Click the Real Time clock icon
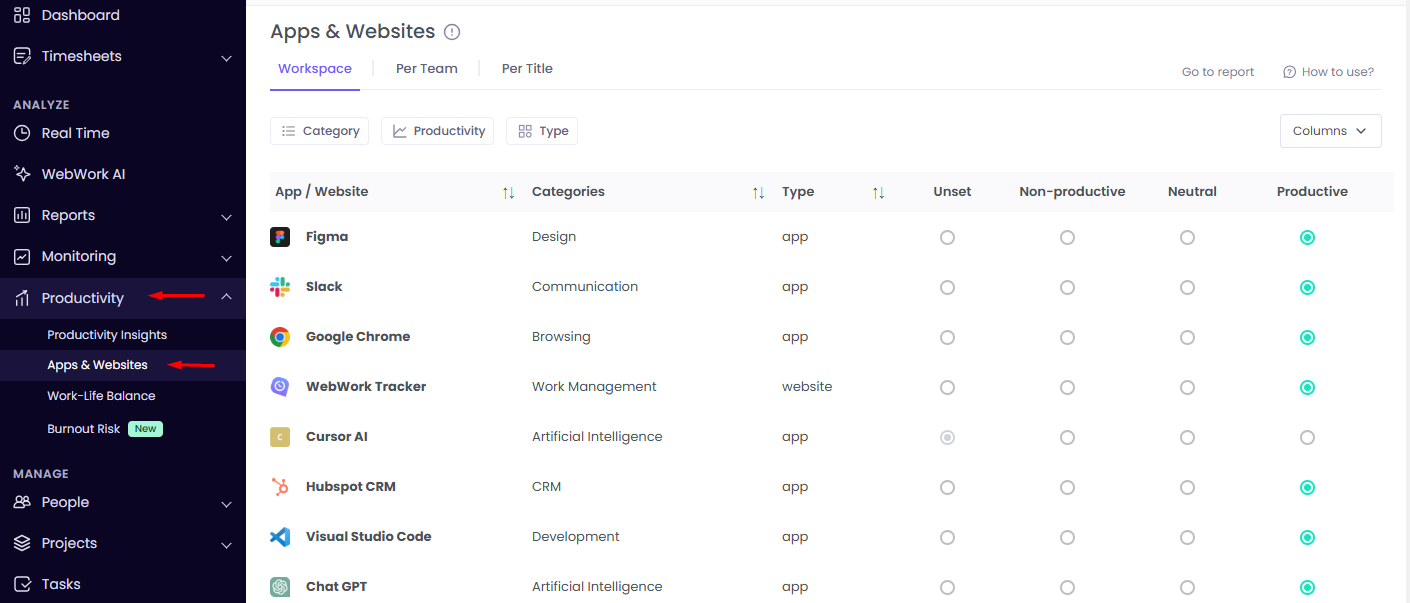 [22, 132]
